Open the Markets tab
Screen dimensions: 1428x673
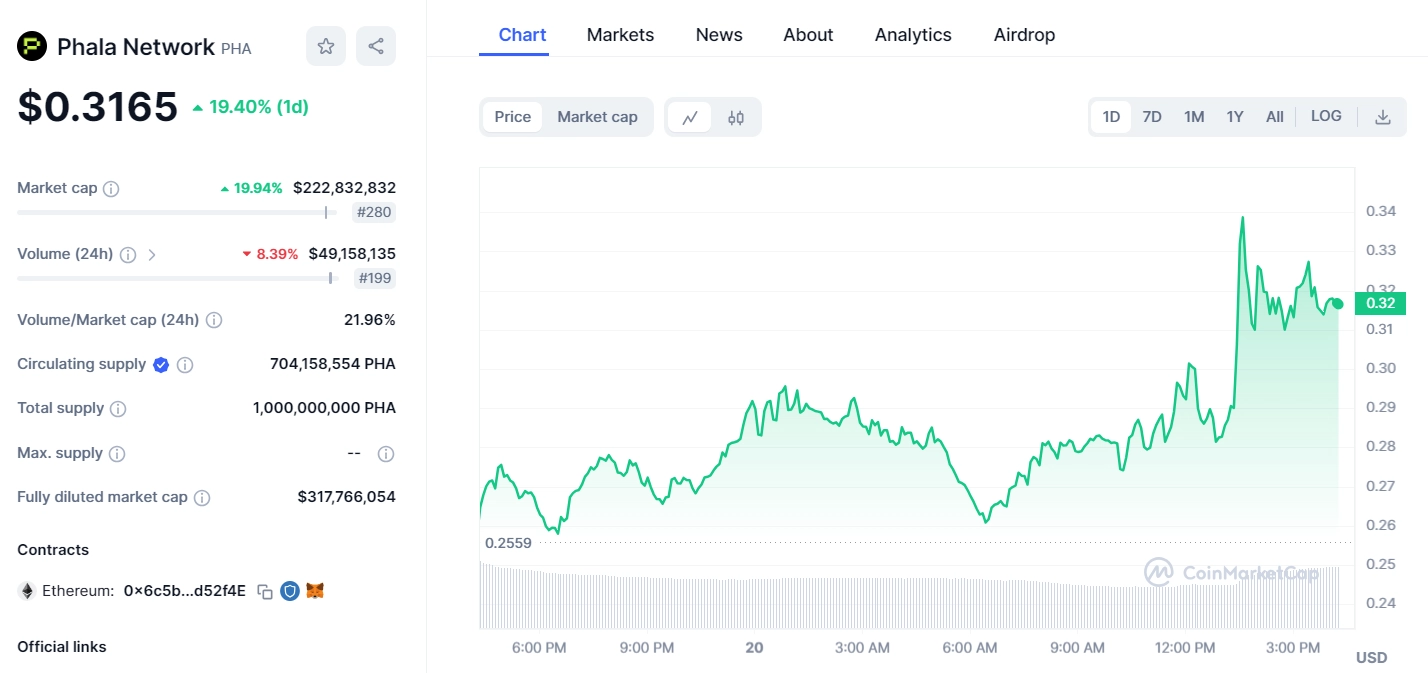[620, 35]
